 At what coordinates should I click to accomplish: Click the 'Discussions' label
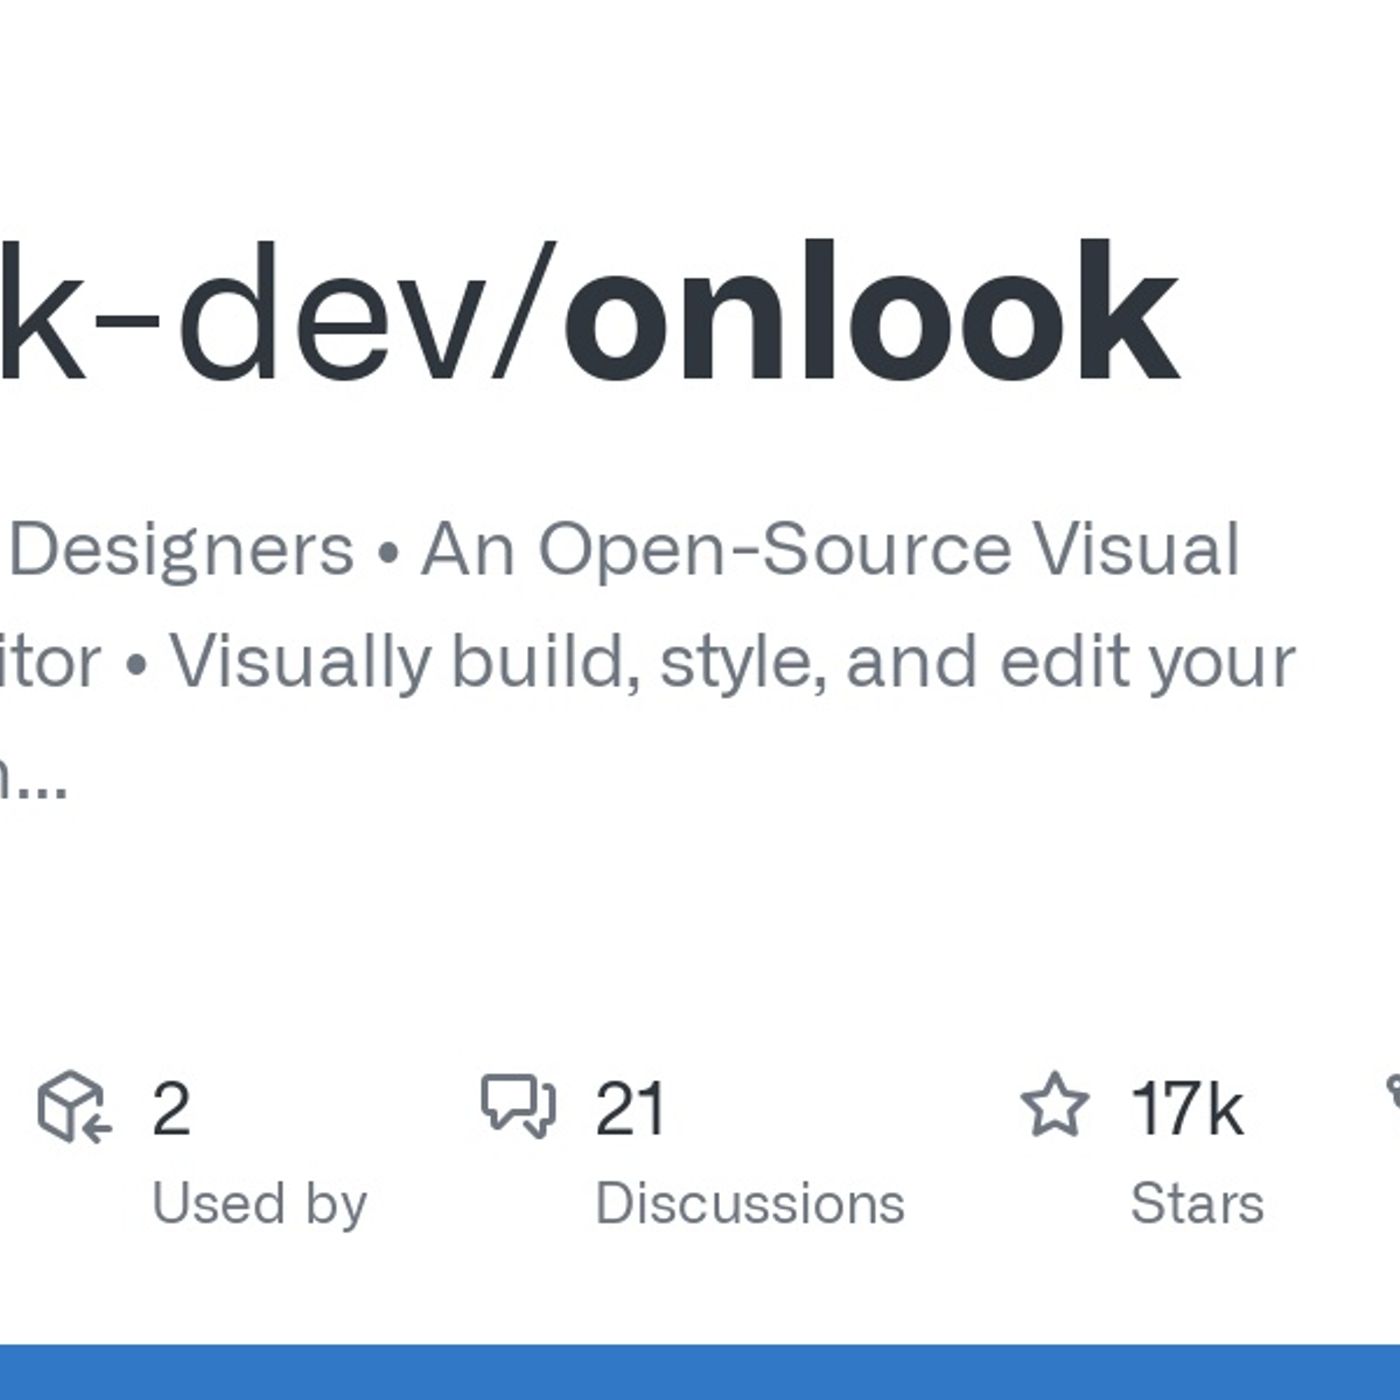pos(750,1203)
